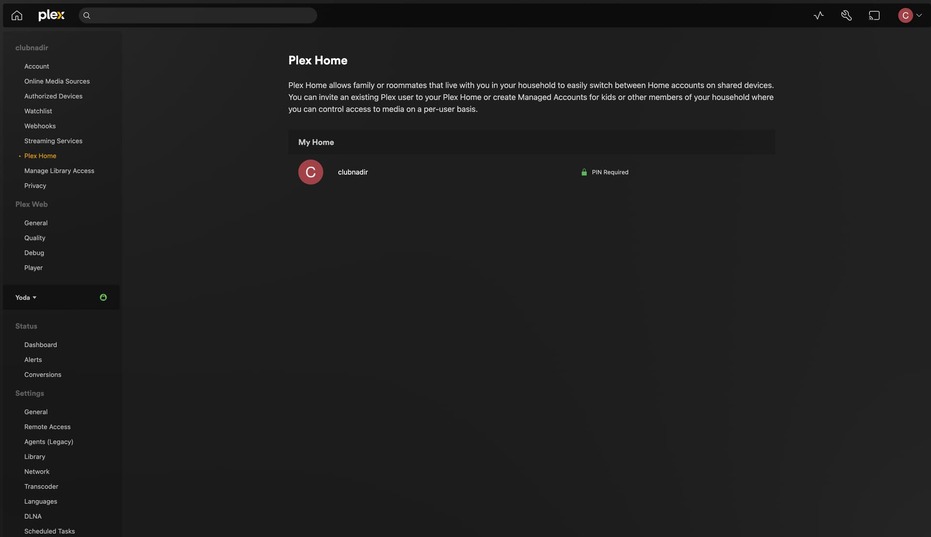
Task: Open Debug settings
Action: point(34,252)
